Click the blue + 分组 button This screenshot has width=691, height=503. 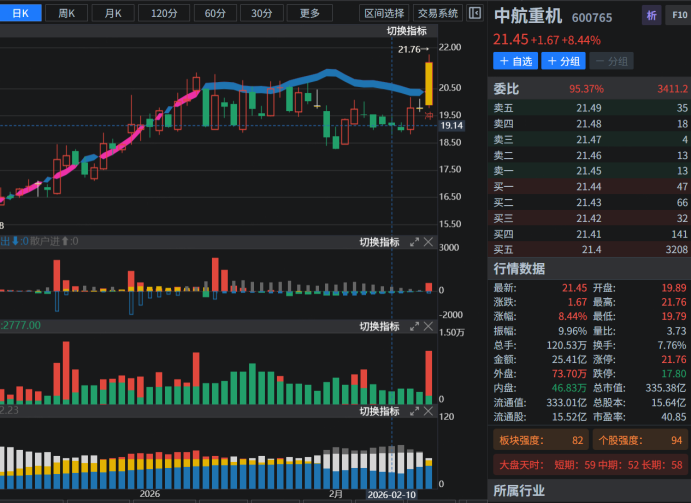(563, 61)
